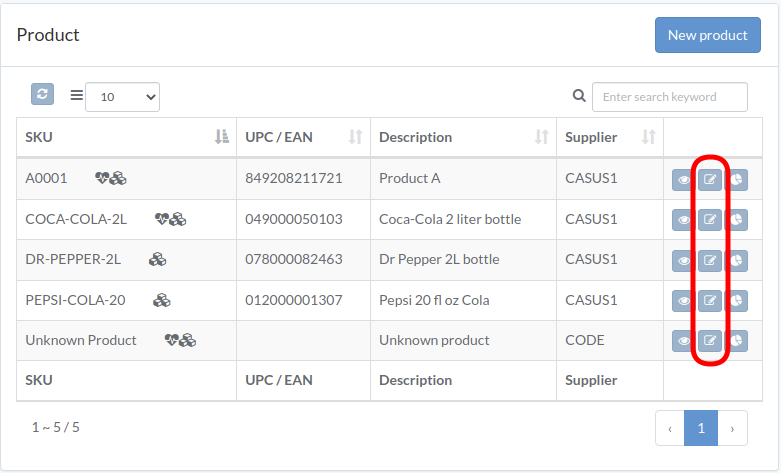Open pie chart for DR-PEPPER-2L

(x=737, y=260)
